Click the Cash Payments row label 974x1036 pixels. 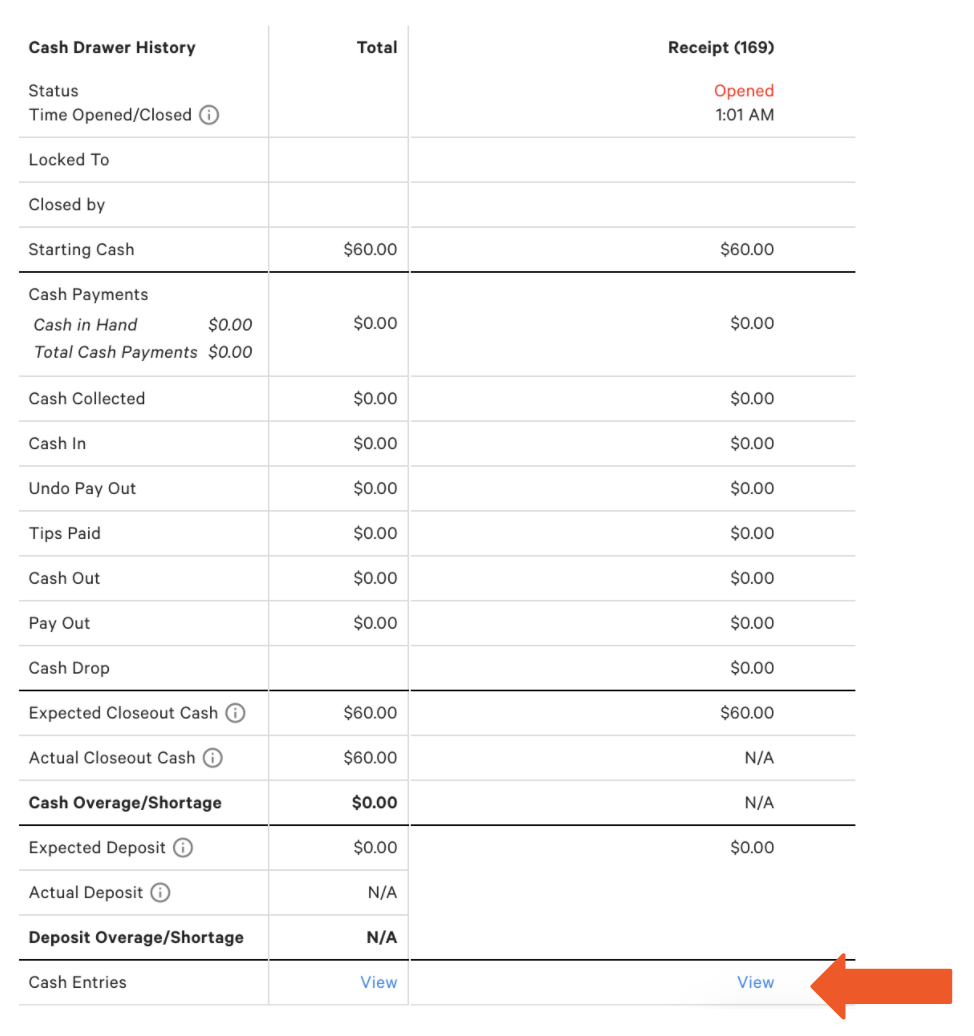pos(88,294)
